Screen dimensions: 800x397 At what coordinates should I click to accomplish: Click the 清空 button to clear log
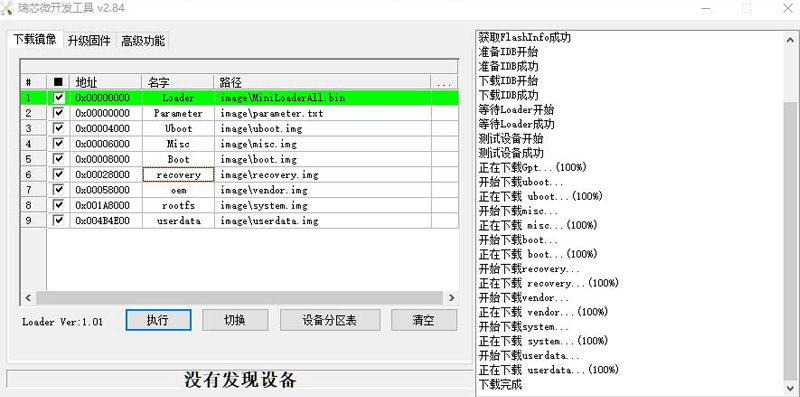(423, 320)
